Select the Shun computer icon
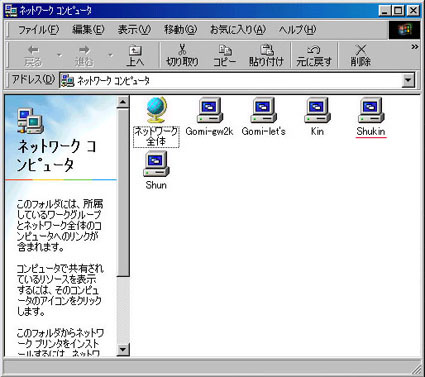 click(156, 164)
